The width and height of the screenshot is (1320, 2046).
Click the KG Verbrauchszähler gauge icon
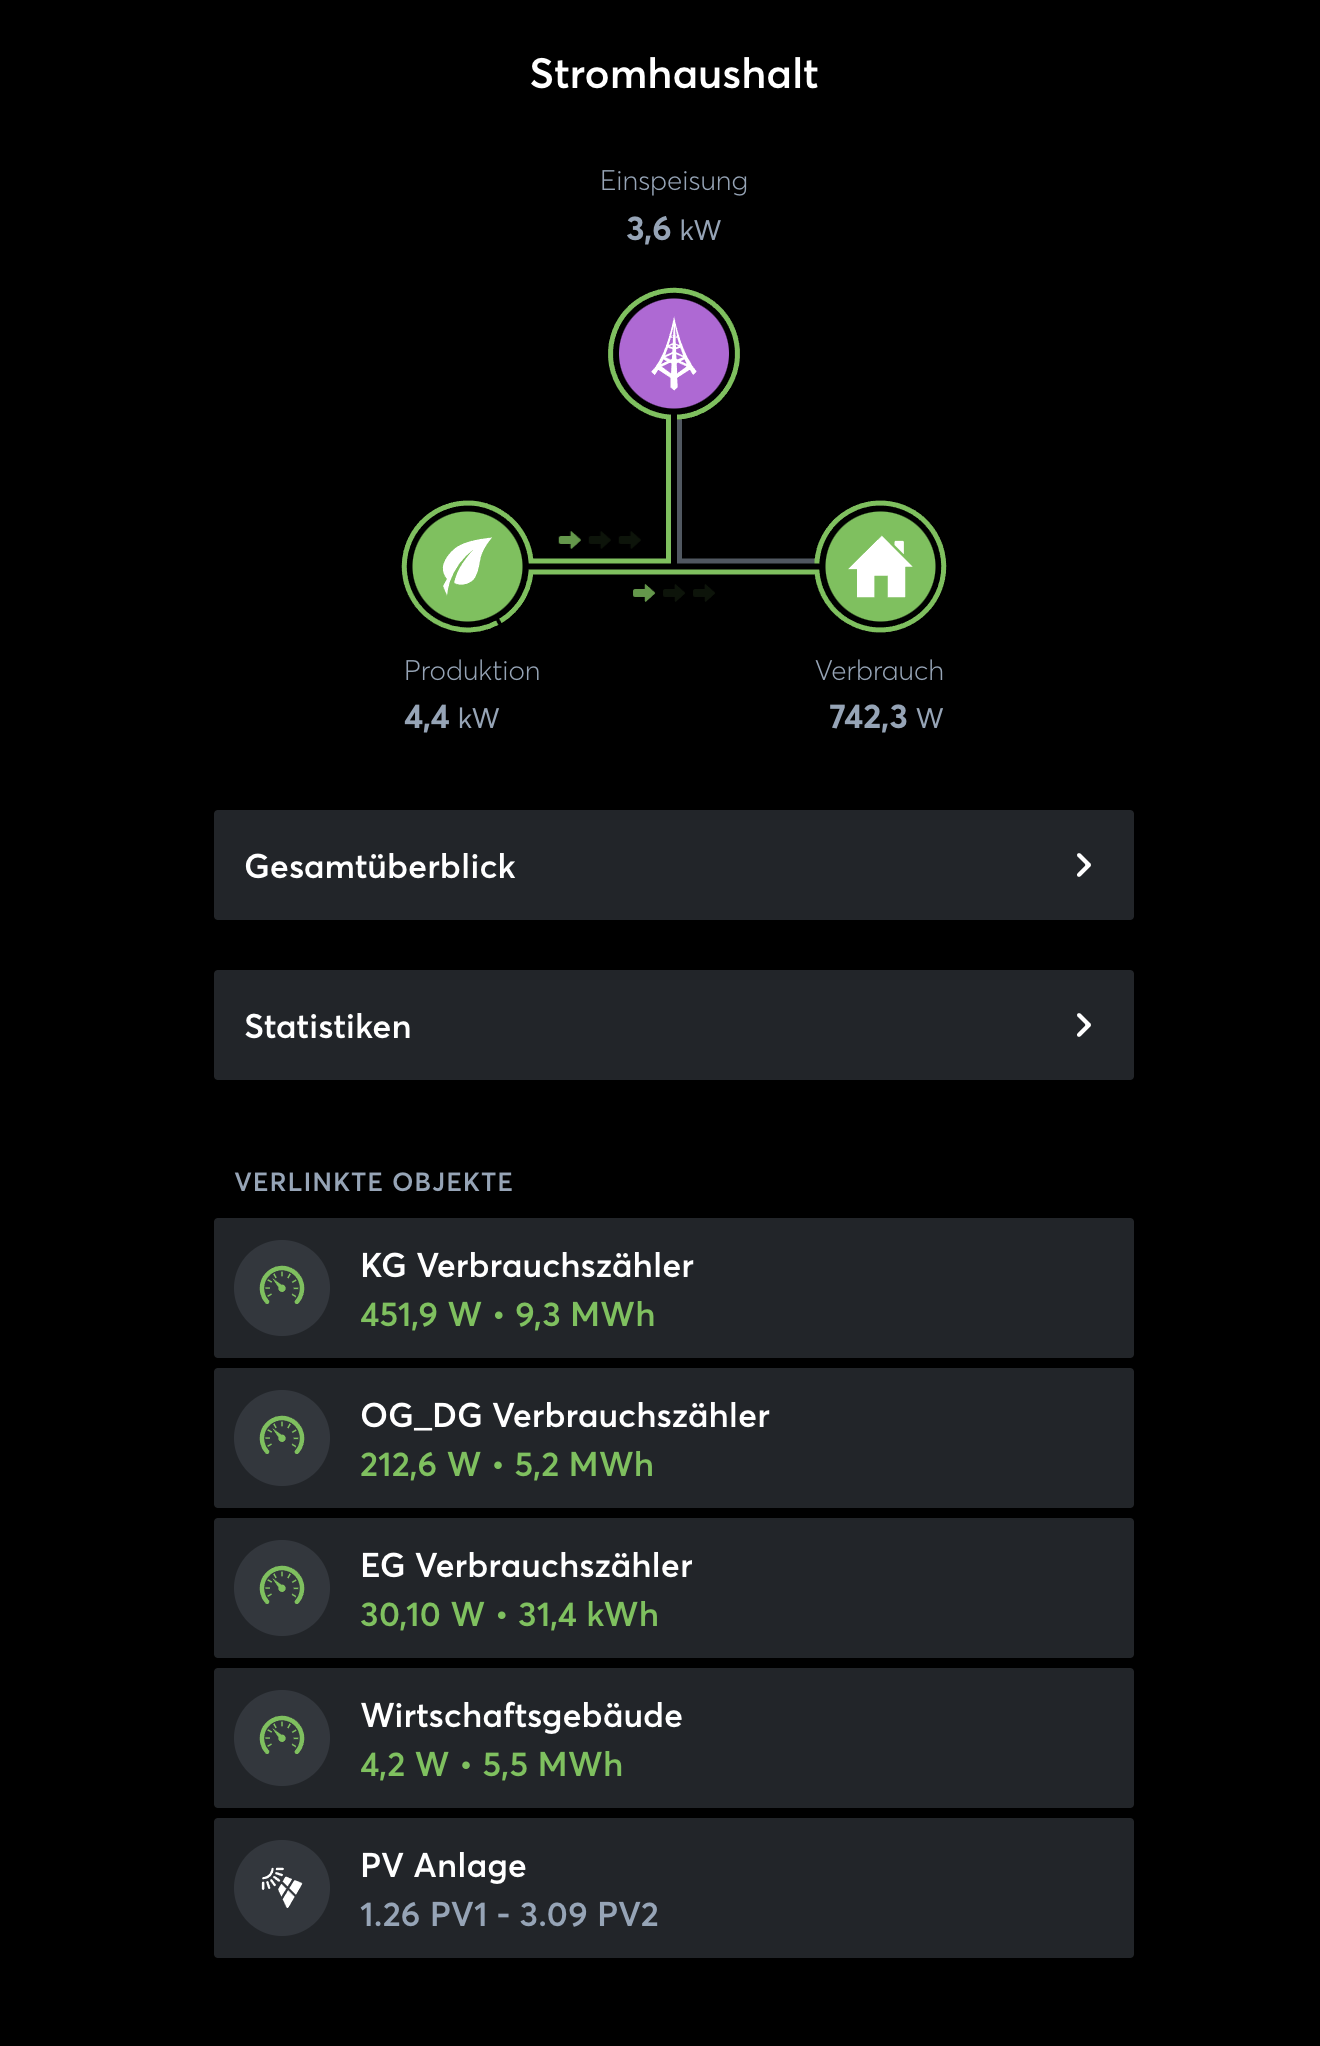tap(282, 1288)
